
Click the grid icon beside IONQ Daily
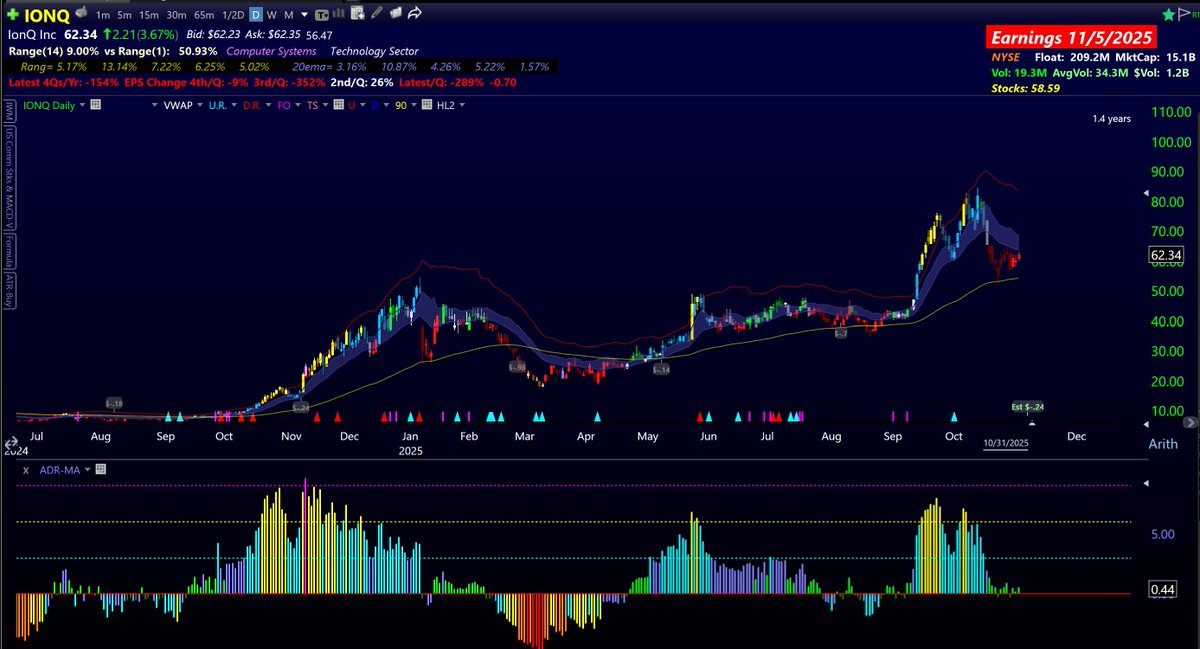[x=96, y=104]
